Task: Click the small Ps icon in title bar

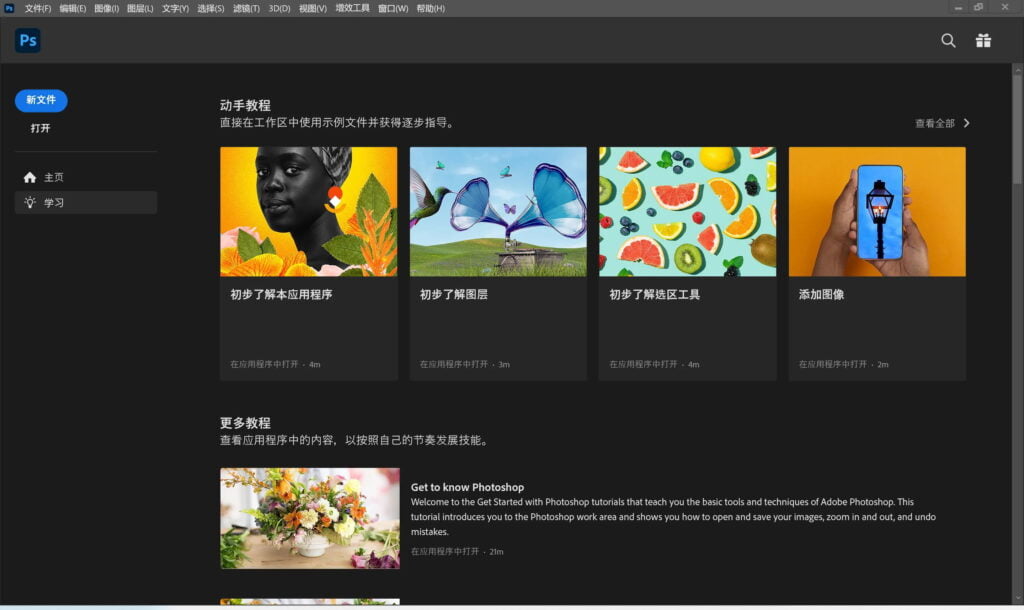Action: click(9, 8)
